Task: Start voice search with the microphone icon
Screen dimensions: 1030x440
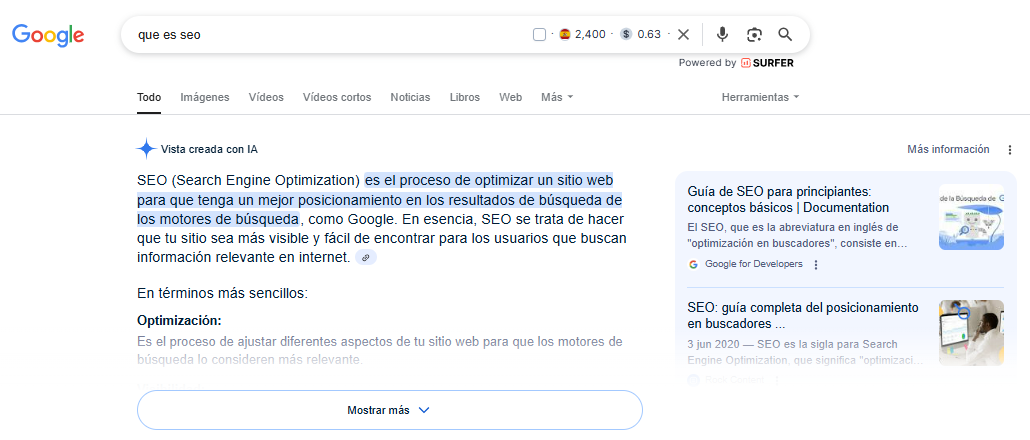Action: point(723,35)
